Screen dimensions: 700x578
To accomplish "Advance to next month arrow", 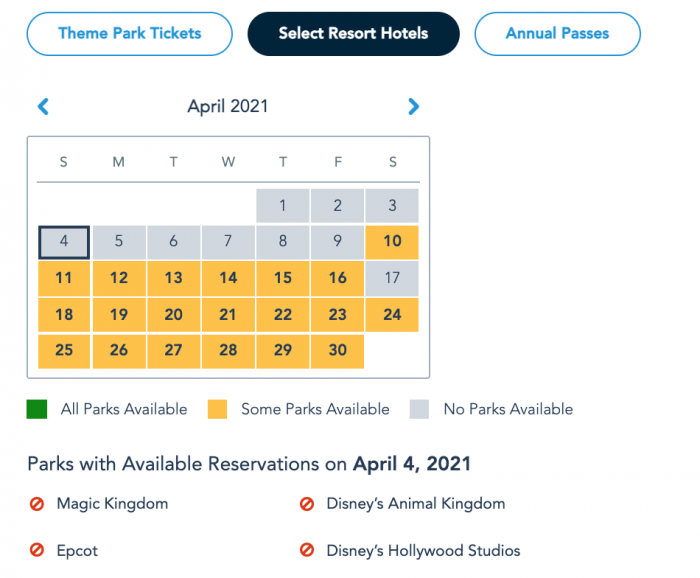I will 413,107.
